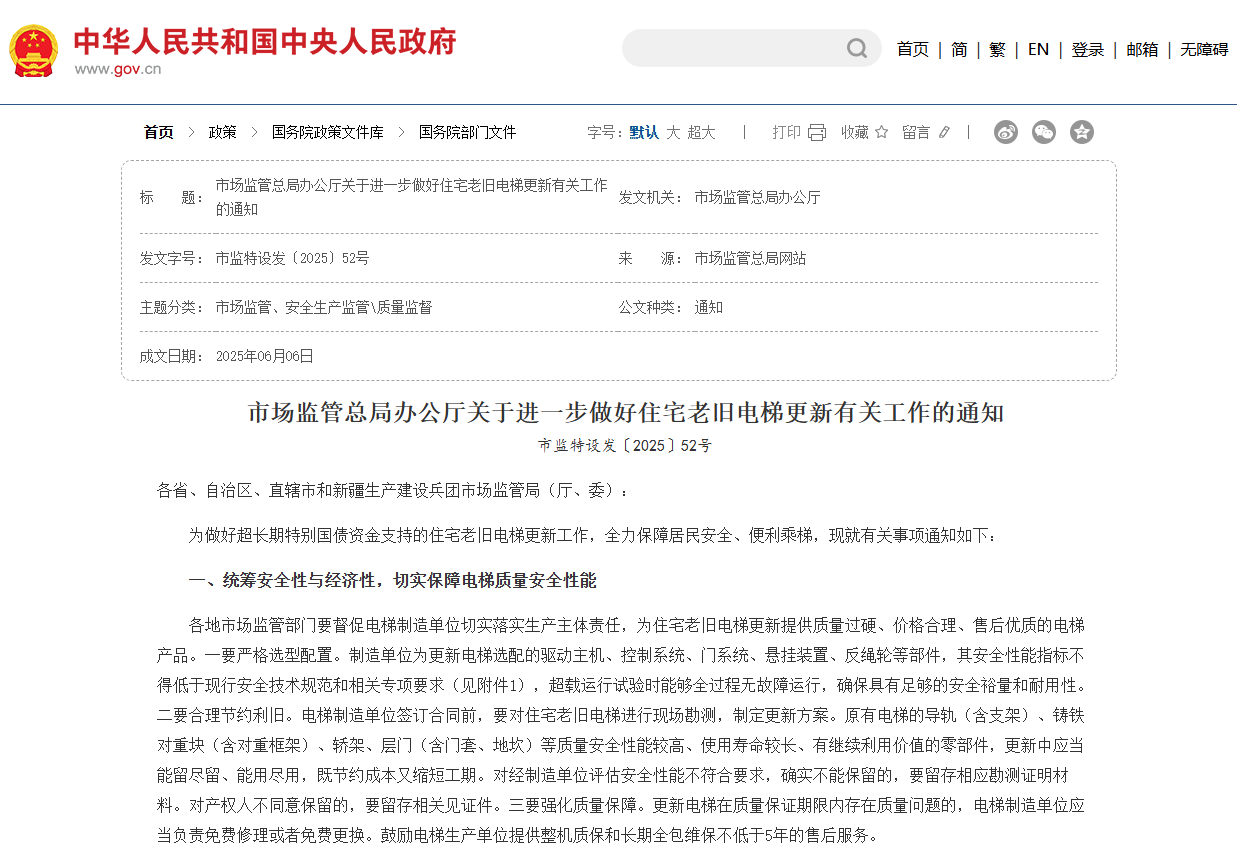Switch font size to 超大
Viewport: 1237px width, 855px height.
tap(701, 132)
